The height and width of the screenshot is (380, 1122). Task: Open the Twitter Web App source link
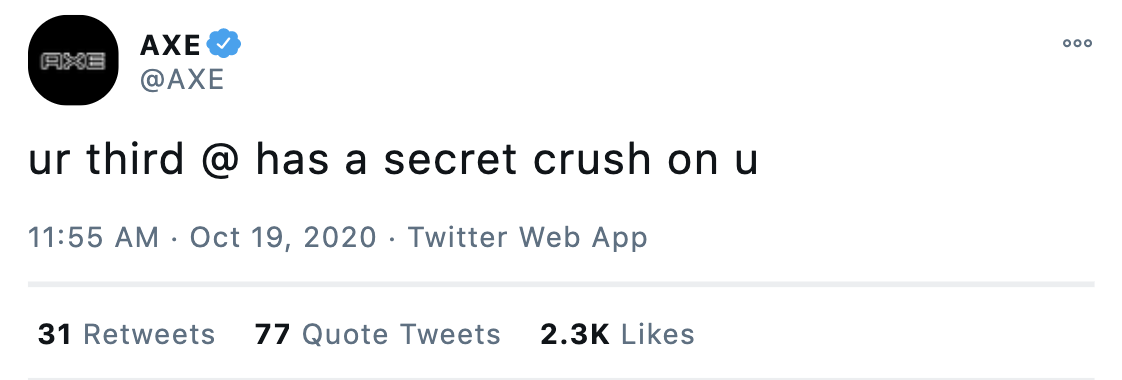click(527, 237)
